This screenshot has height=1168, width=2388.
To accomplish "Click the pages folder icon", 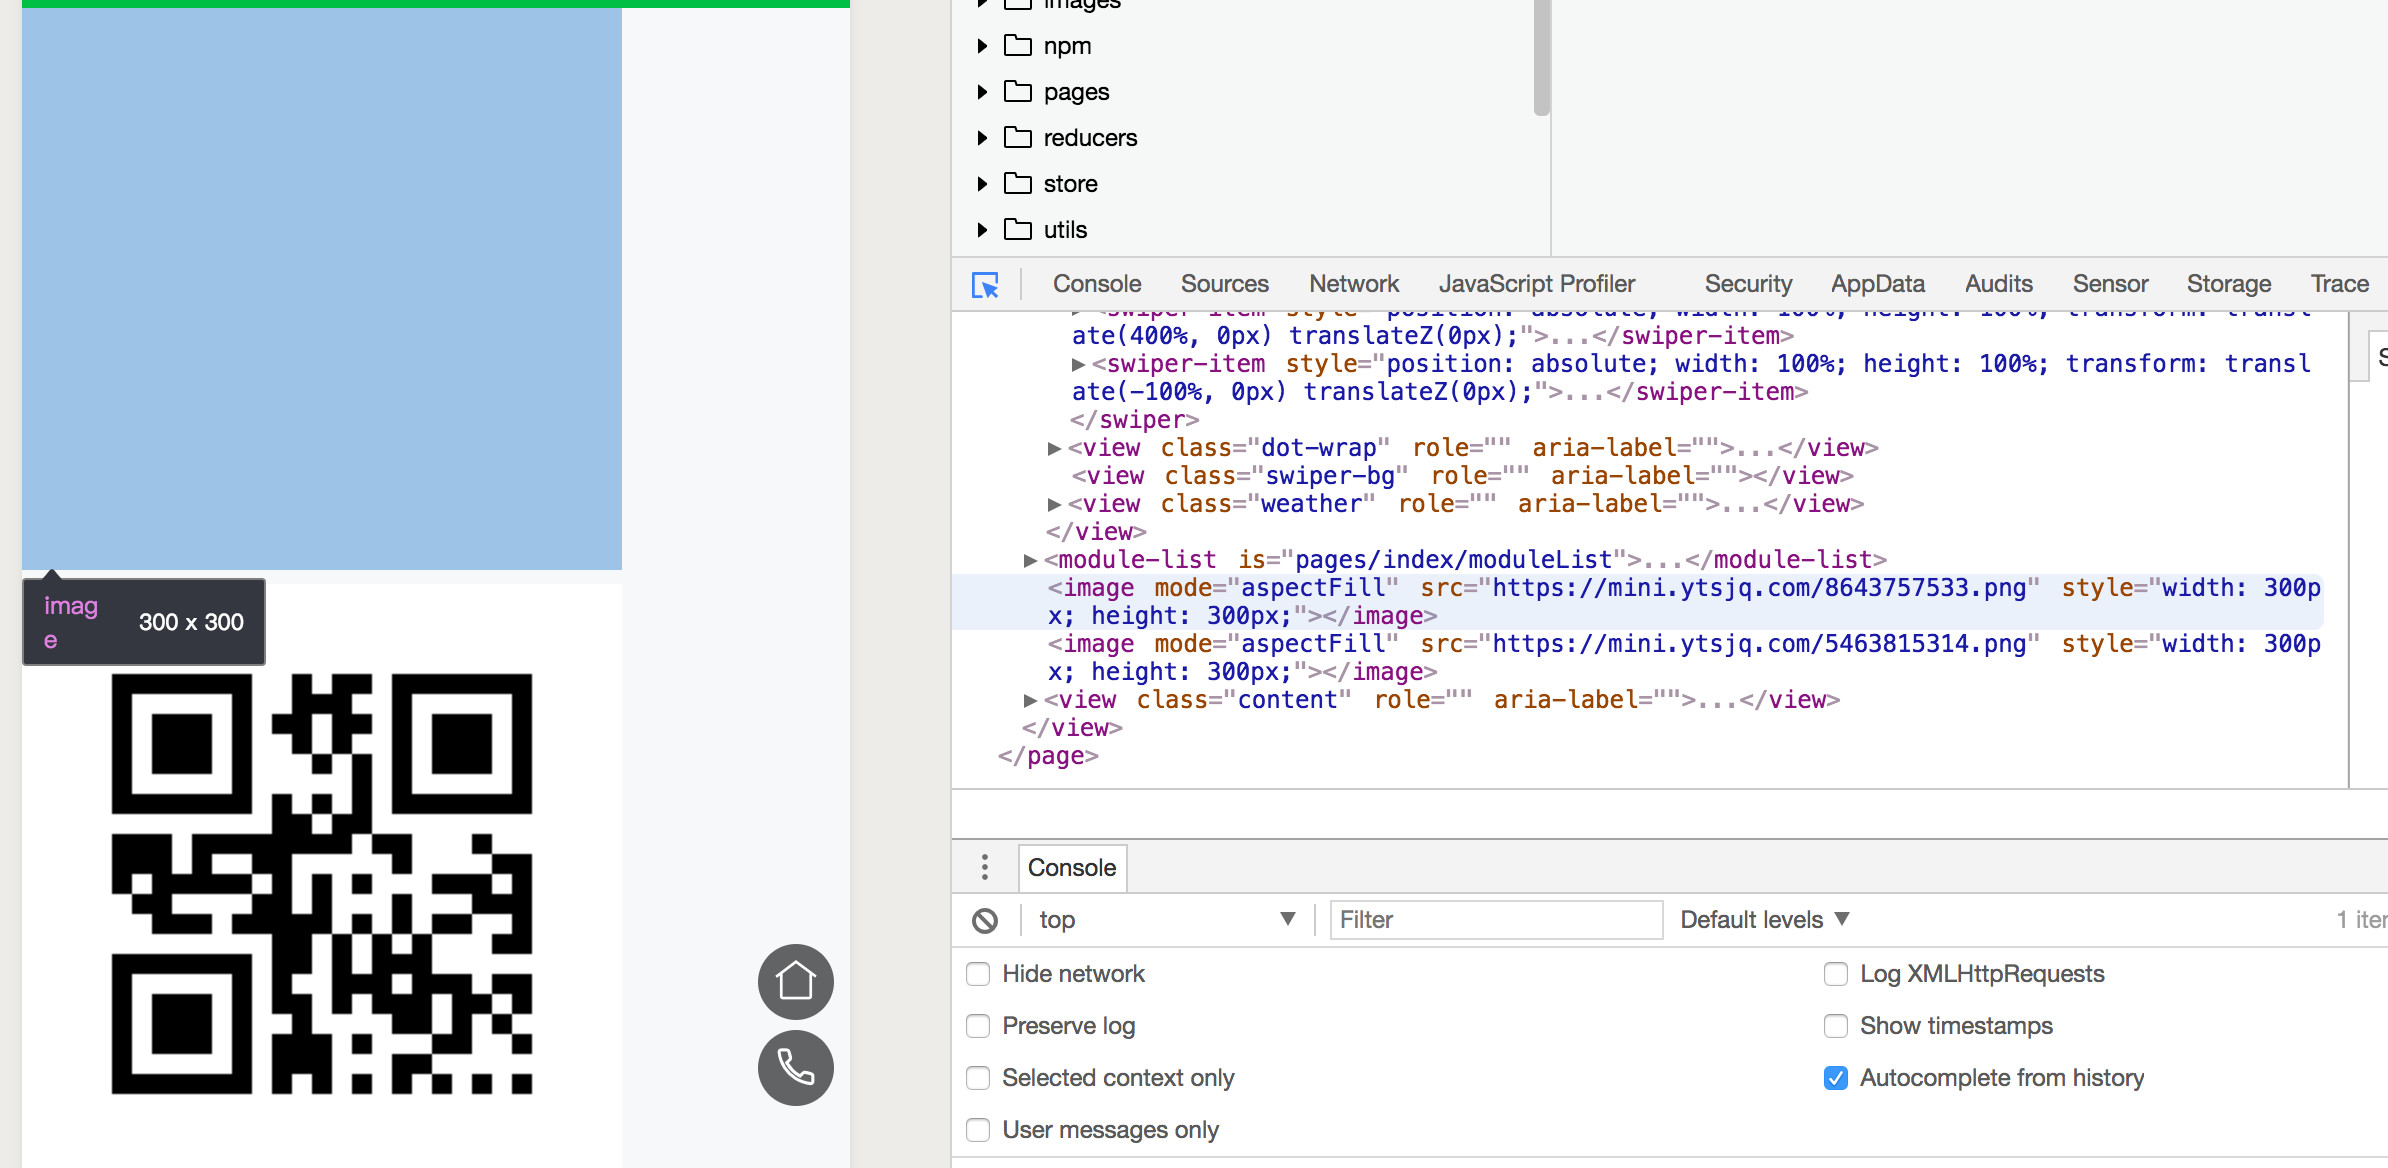I will point(1018,92).
